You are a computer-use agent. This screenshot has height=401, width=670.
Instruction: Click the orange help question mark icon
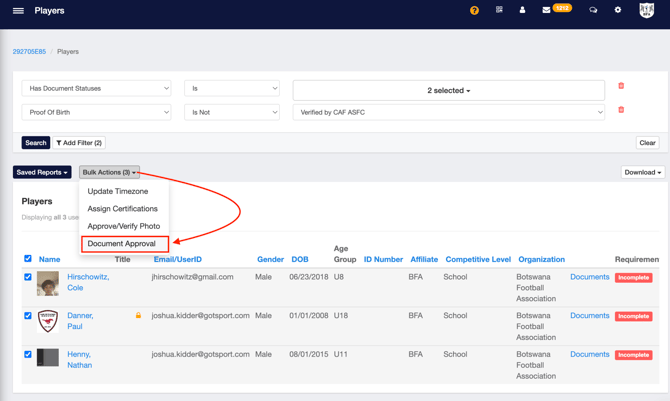click(474, 11)
